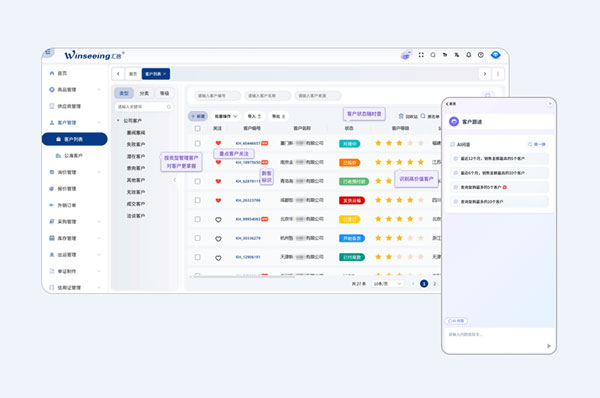Viewport: 600px width, 398px height.
Task: Select 成交客户 in the customer tree
Action: (136, 204)
